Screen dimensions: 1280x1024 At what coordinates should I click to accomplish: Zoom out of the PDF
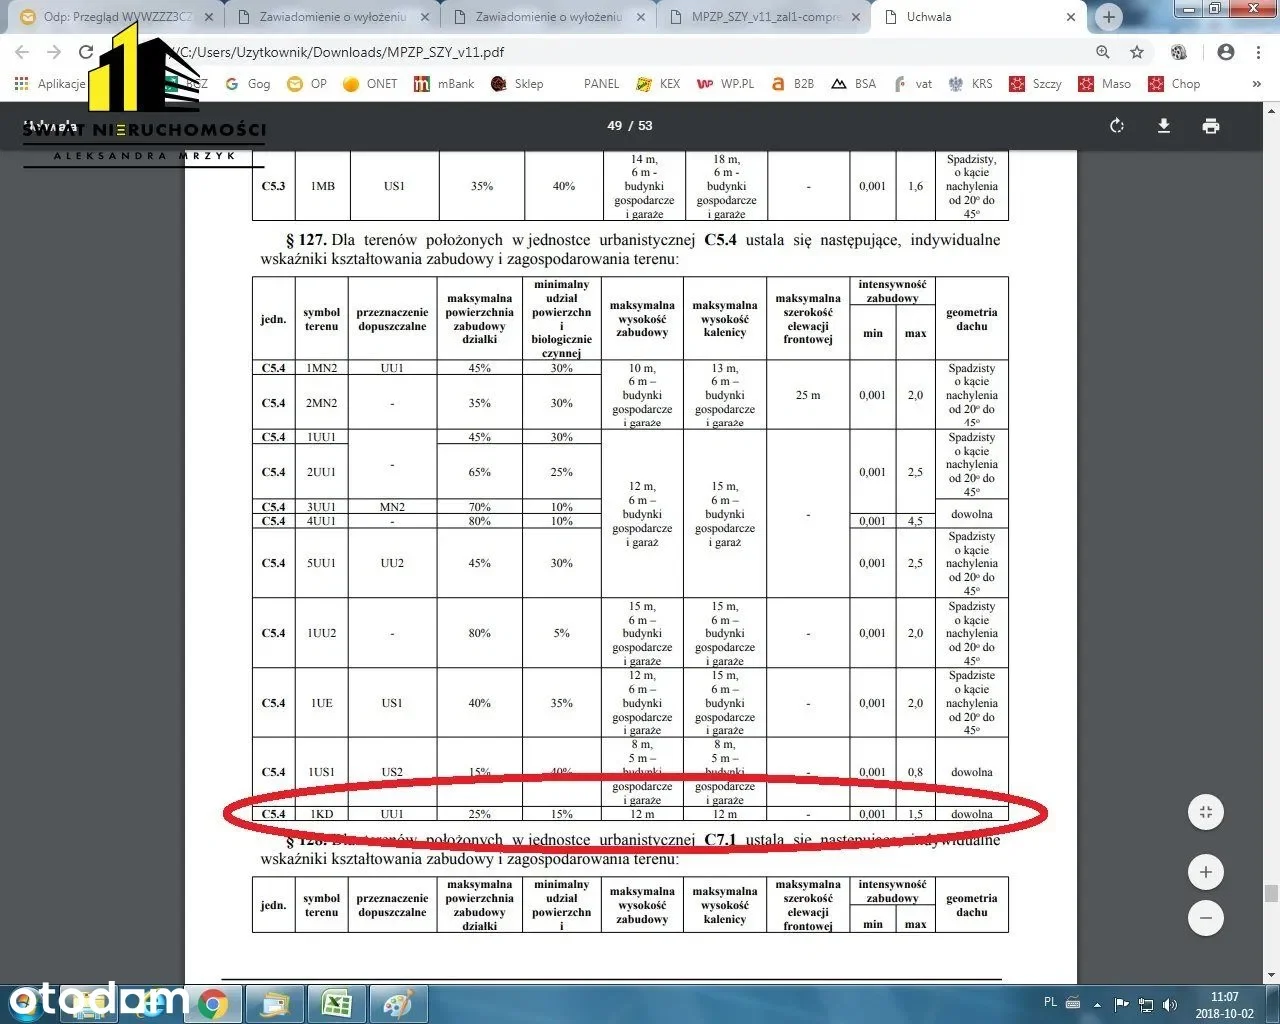[x=1206, y=918]
